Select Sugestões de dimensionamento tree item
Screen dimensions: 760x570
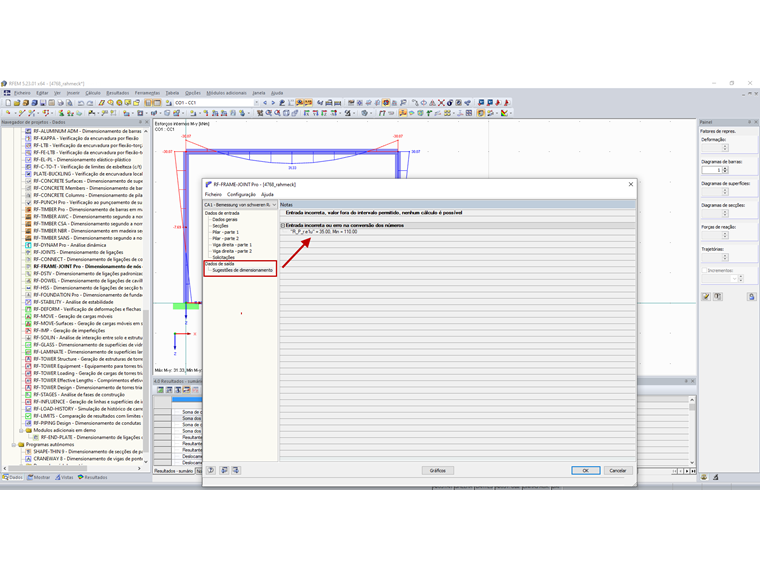[242, 270]
